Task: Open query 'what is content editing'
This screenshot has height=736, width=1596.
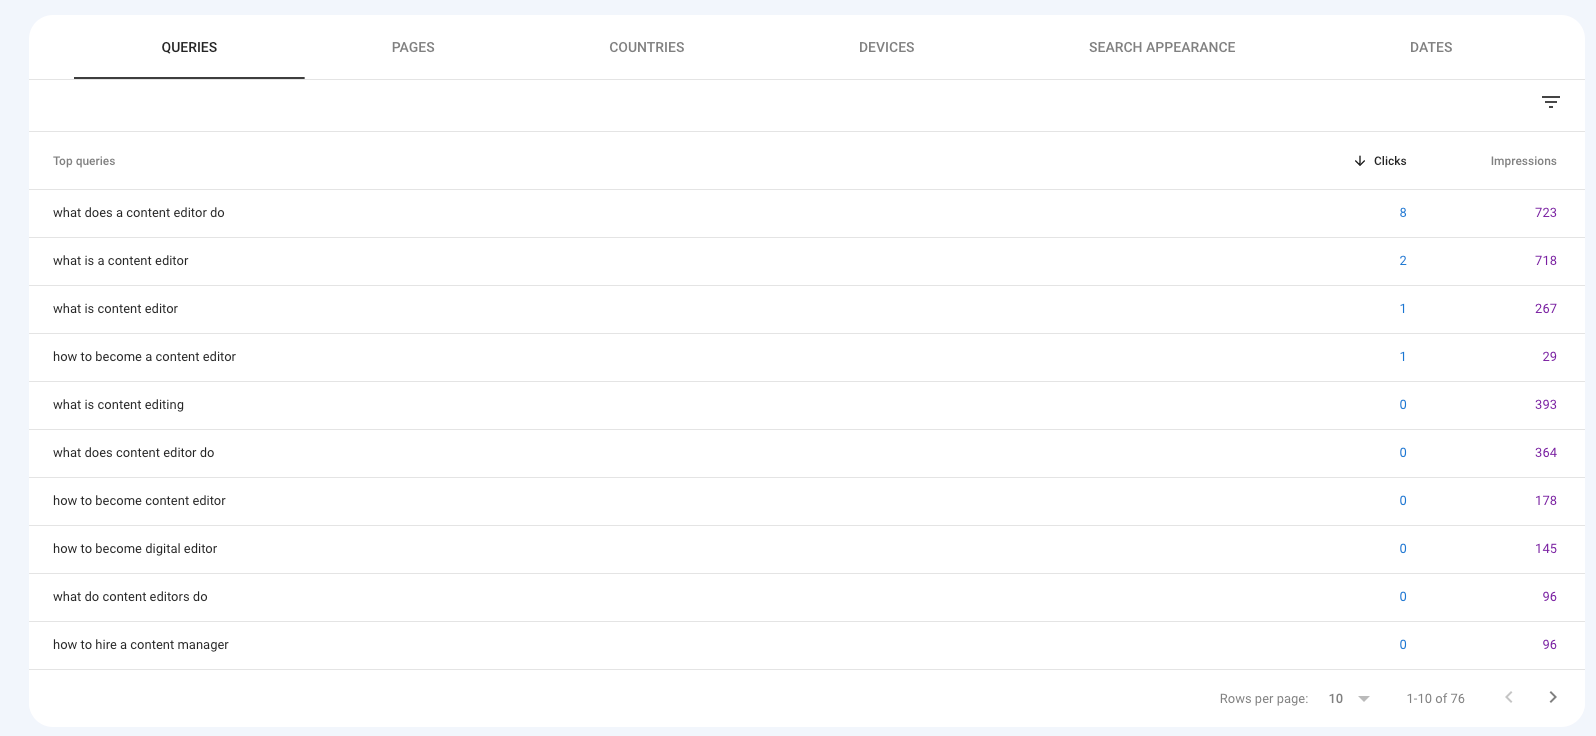Action: click(x=118, y=405)
